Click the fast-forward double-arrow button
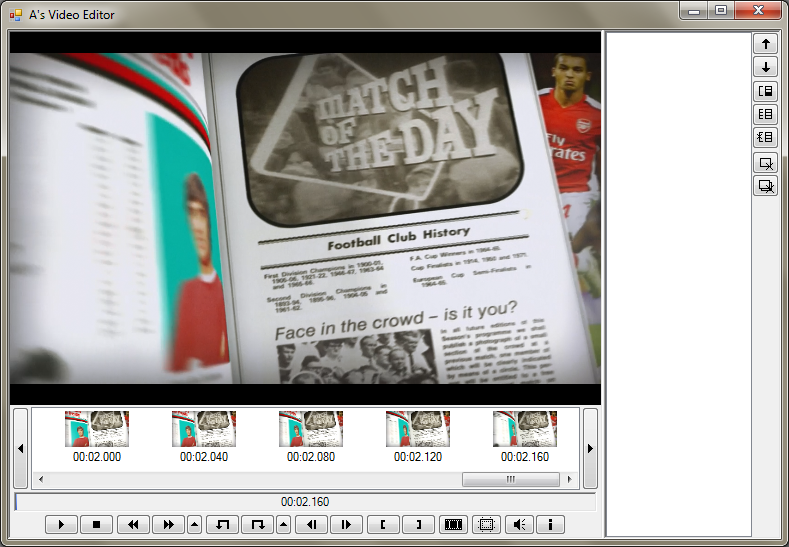This screenshot has width=789, height=547. pyautogui.click(x=169, y=524)
